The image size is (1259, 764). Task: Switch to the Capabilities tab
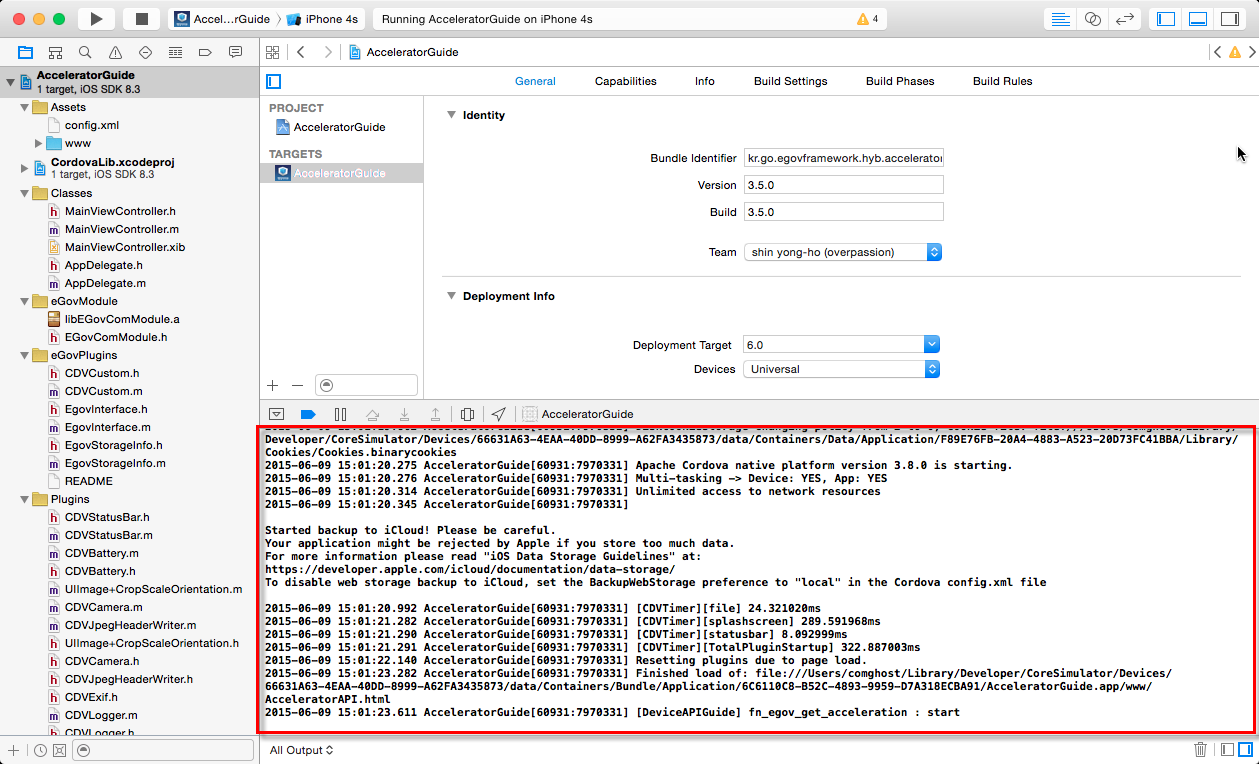pos(625,81)
